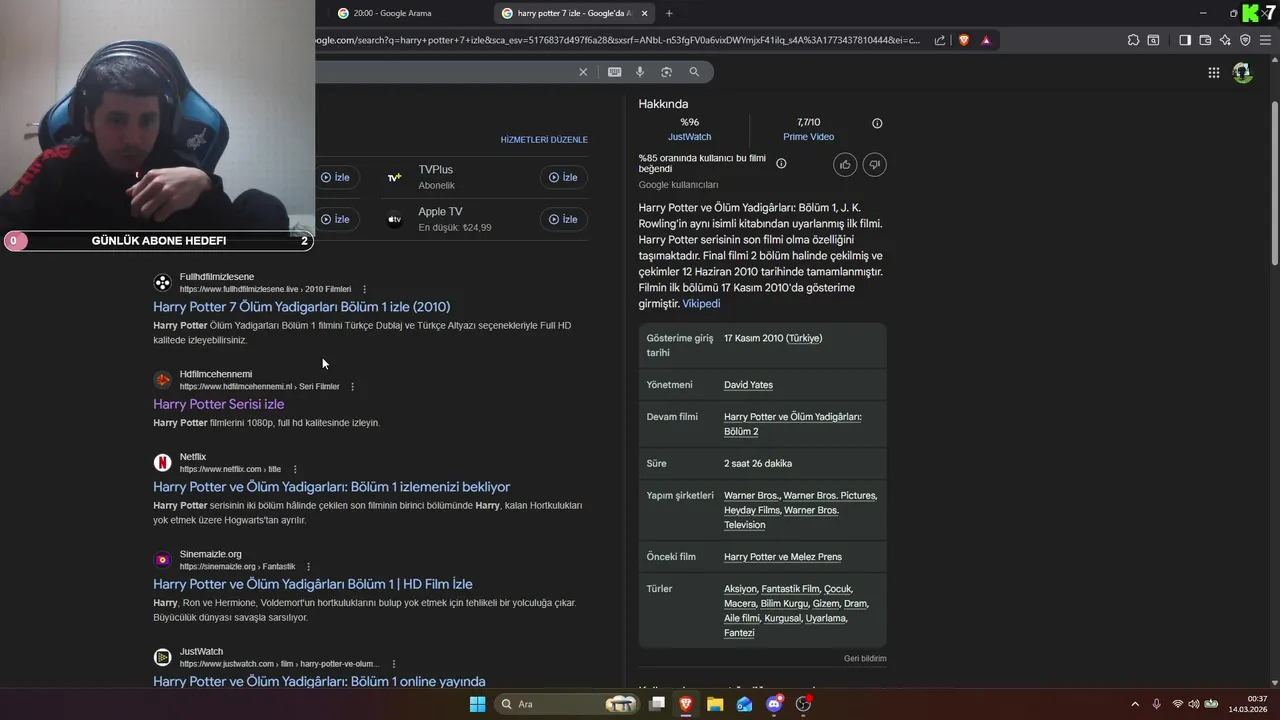The width and height of the screenshot is (1280, 720).
Task: Click HİZMETLERİ DÜZENLE link
Action: point(544,140)
